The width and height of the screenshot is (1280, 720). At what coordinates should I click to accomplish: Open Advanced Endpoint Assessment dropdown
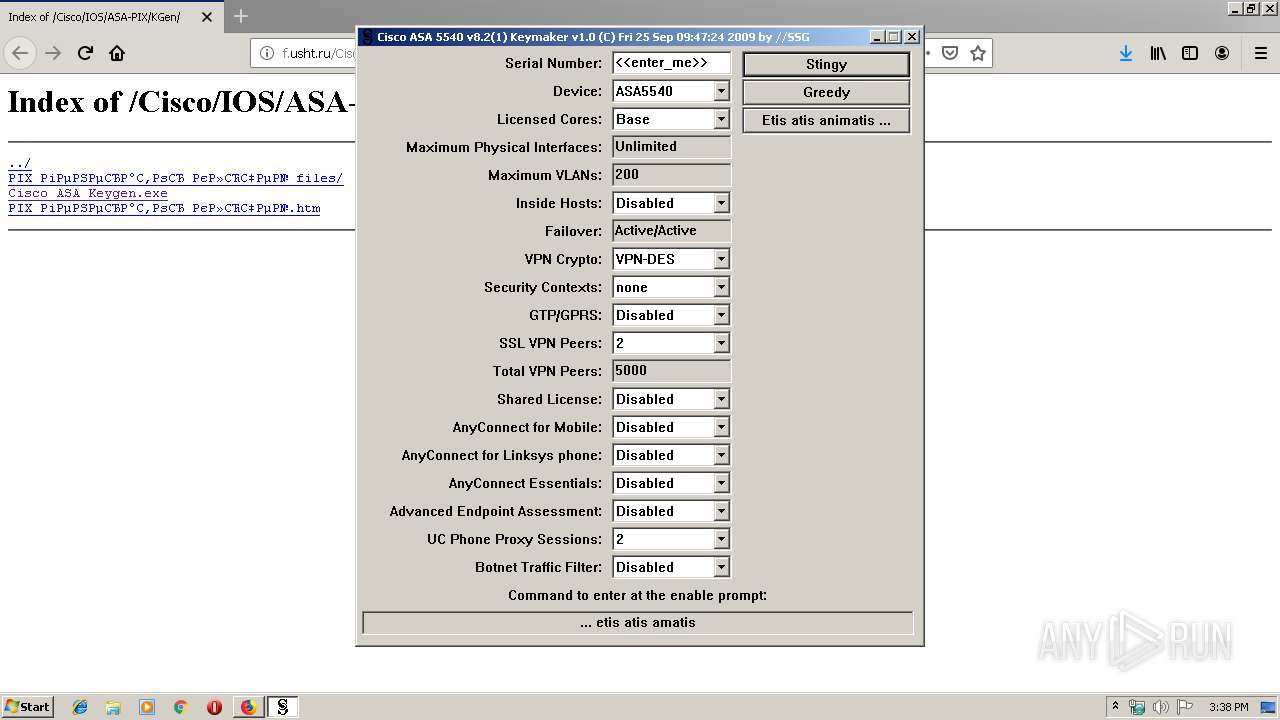721,511
